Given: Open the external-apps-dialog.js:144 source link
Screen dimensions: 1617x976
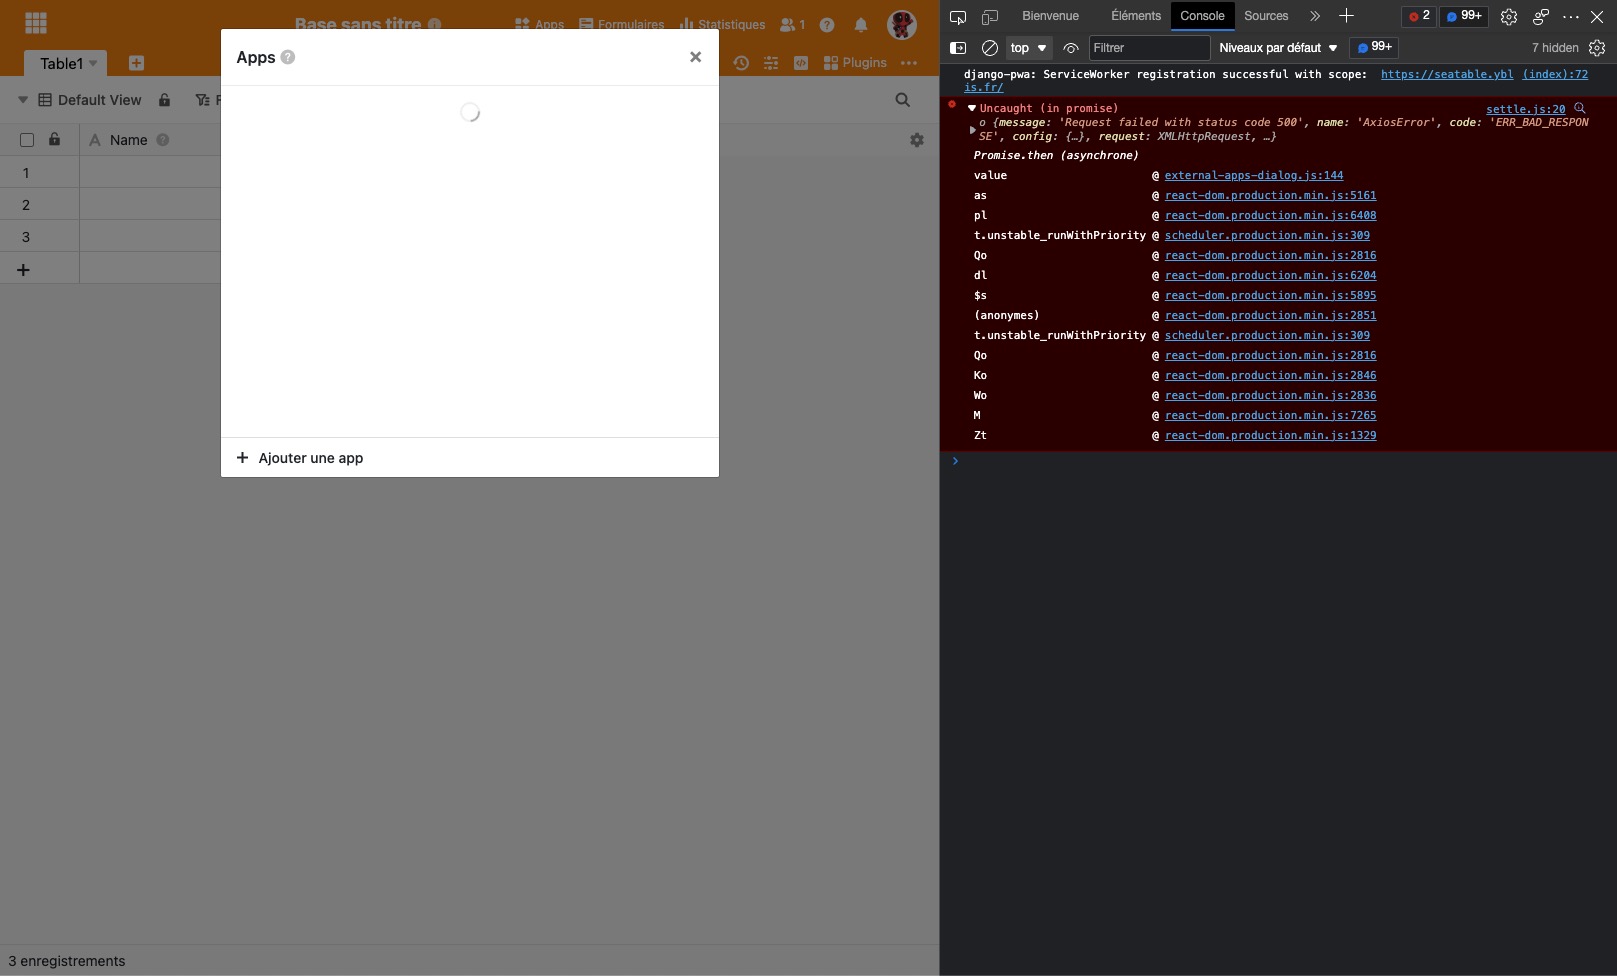Looking at the screenshot, I should coord(1253,175).
